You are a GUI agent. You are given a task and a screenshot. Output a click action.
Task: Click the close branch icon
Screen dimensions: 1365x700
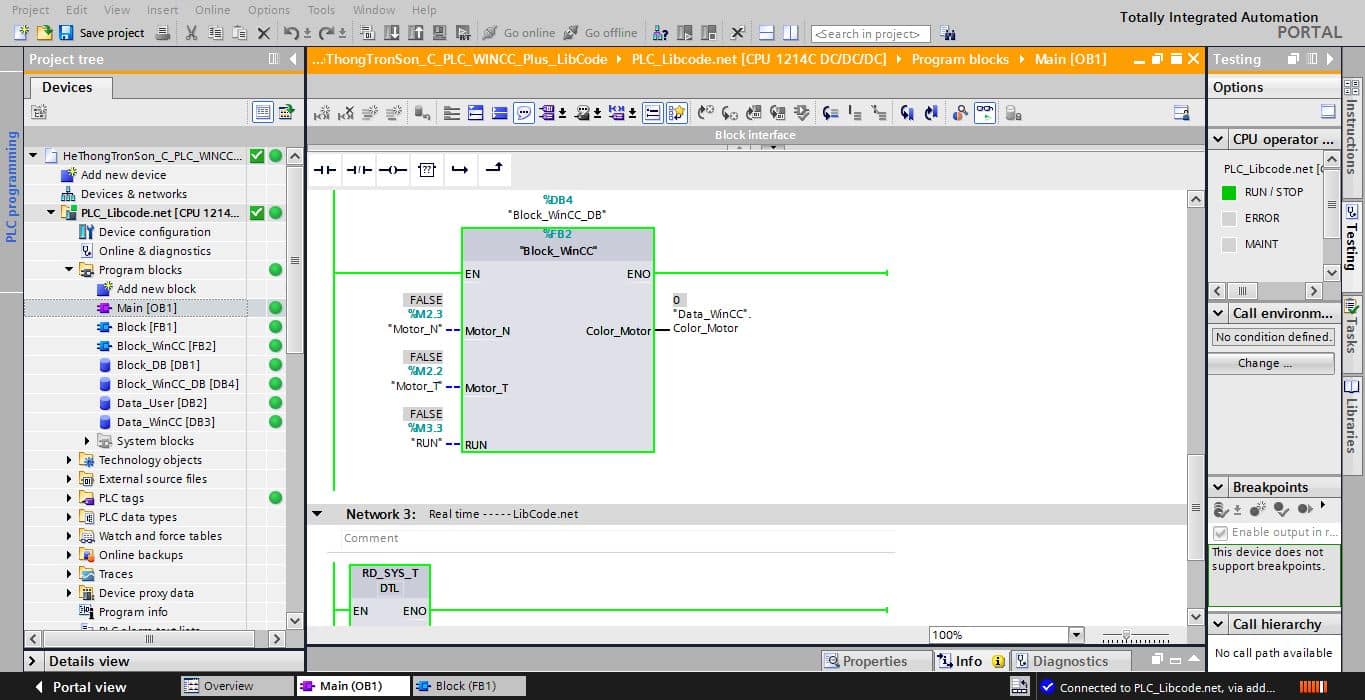tap(494, 170)
